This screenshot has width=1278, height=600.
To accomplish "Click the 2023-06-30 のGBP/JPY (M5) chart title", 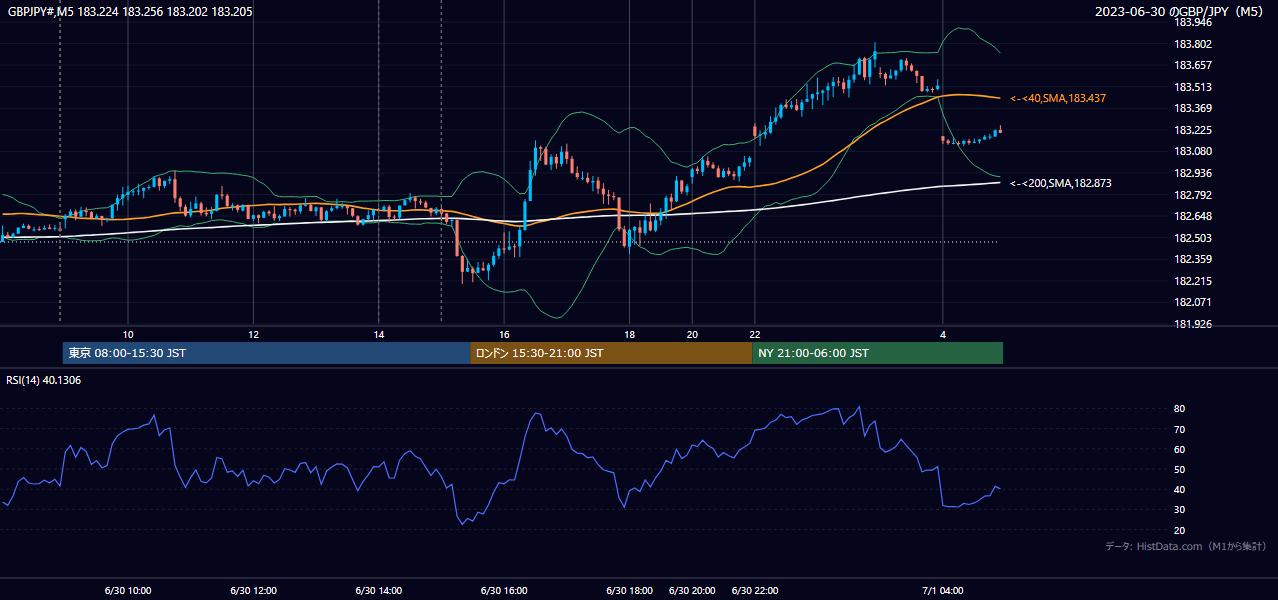I will (x=1180, y=11).
